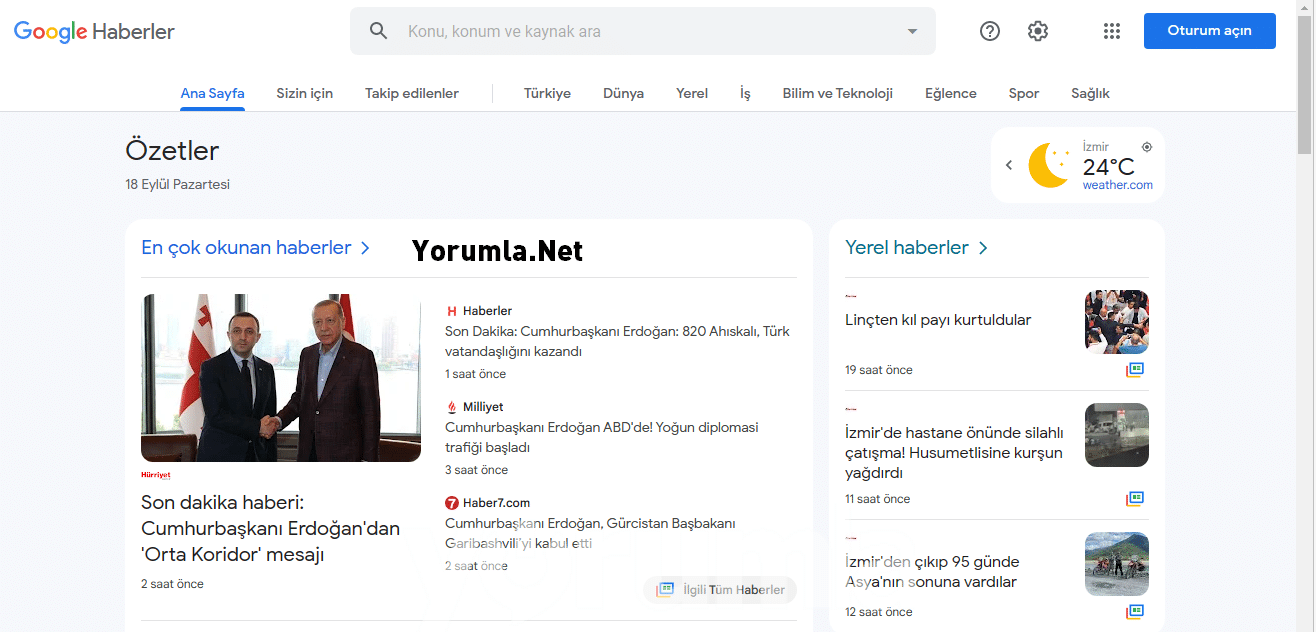Open the Sağlık tab
This screenshot has width=1316, height=632.
pos(1090,93)
